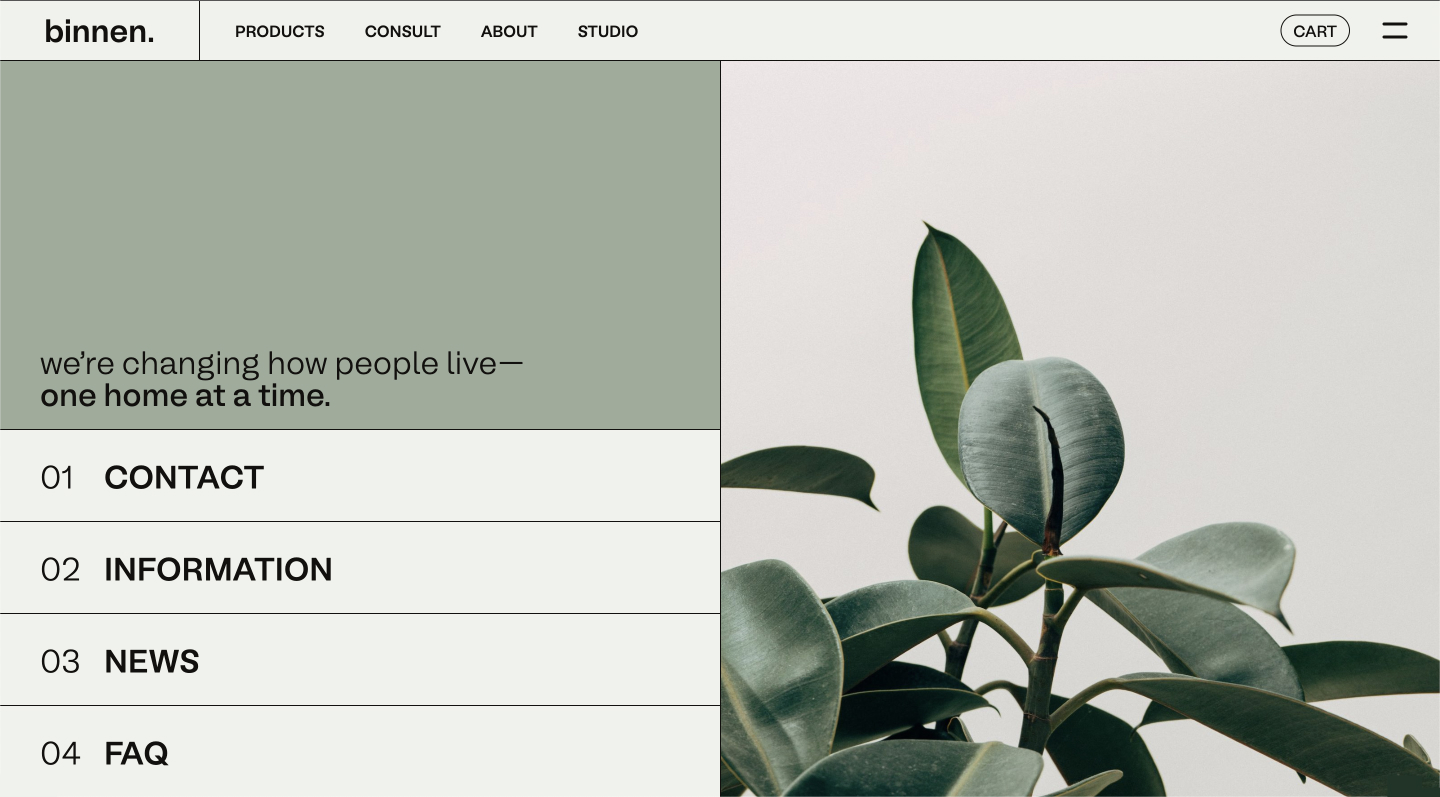This screenshot has height=797, width=1440.
Task: Click the rubber plant photo
Action: point(1080,429)
